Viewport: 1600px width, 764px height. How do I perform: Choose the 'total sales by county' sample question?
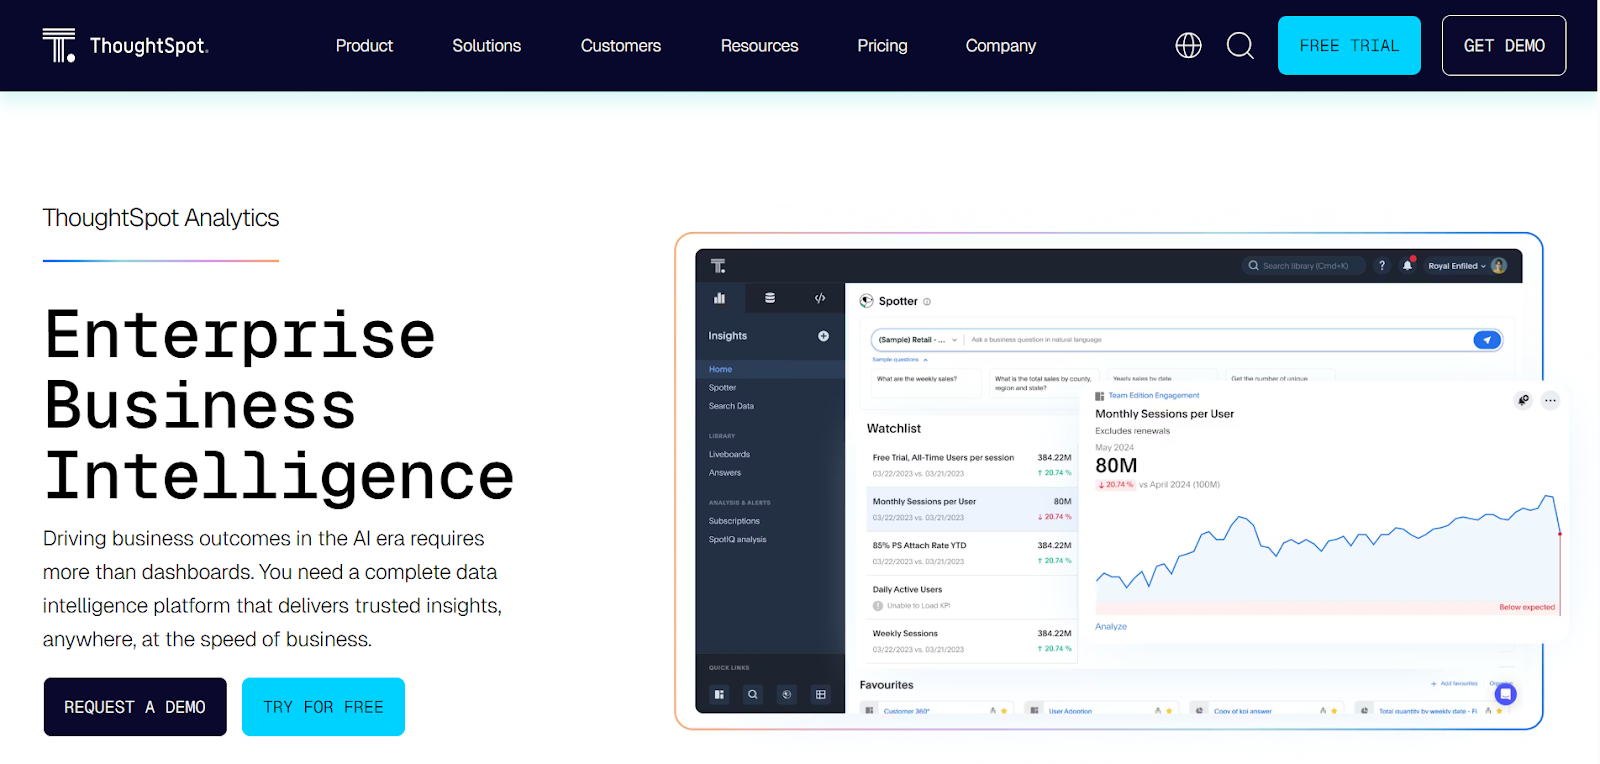1044,383
